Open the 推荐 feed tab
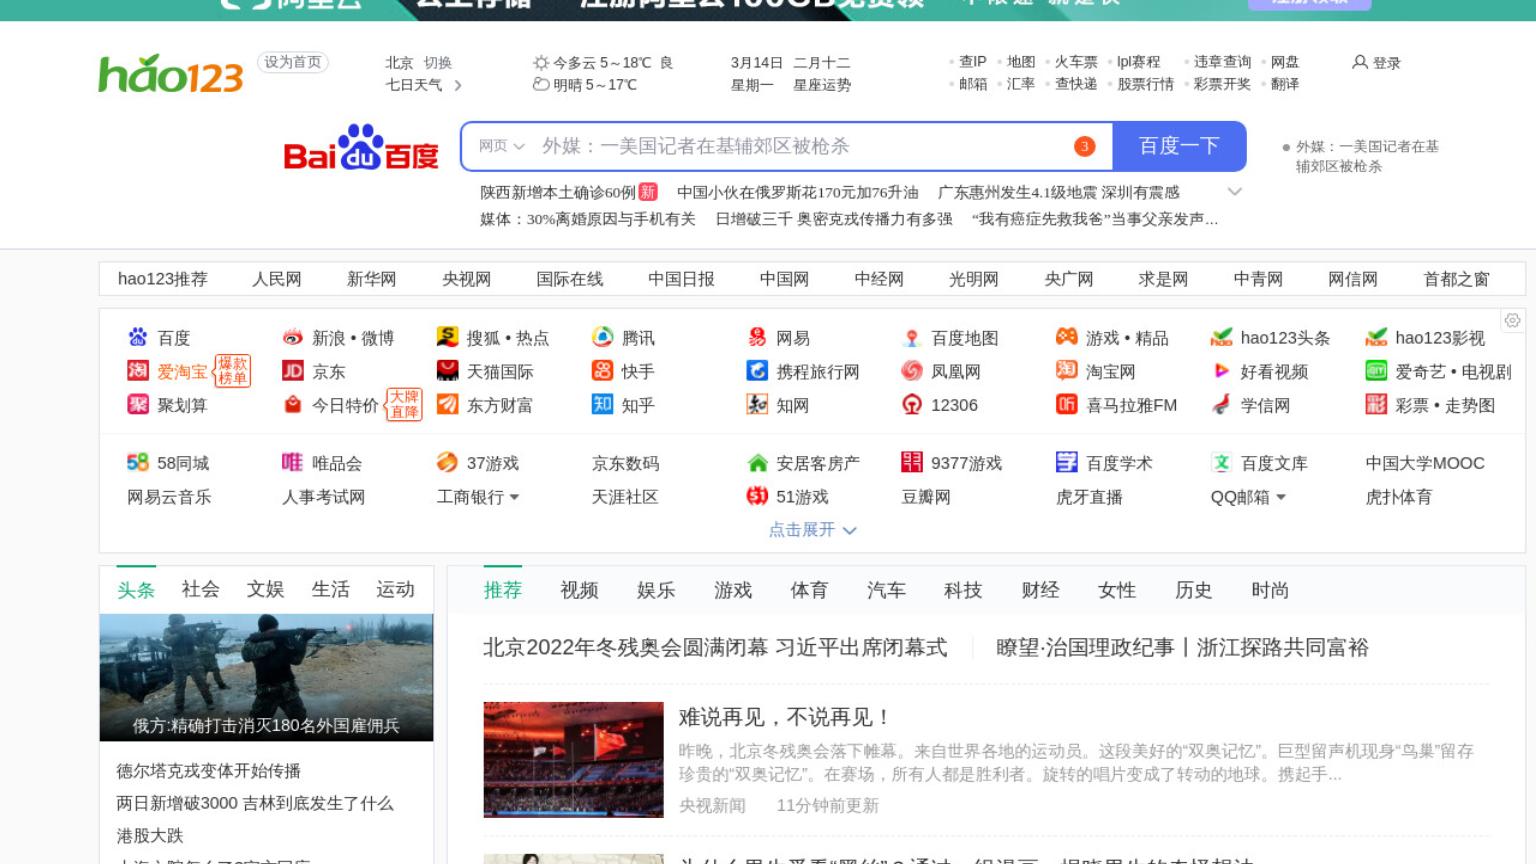 coord(503,590)
